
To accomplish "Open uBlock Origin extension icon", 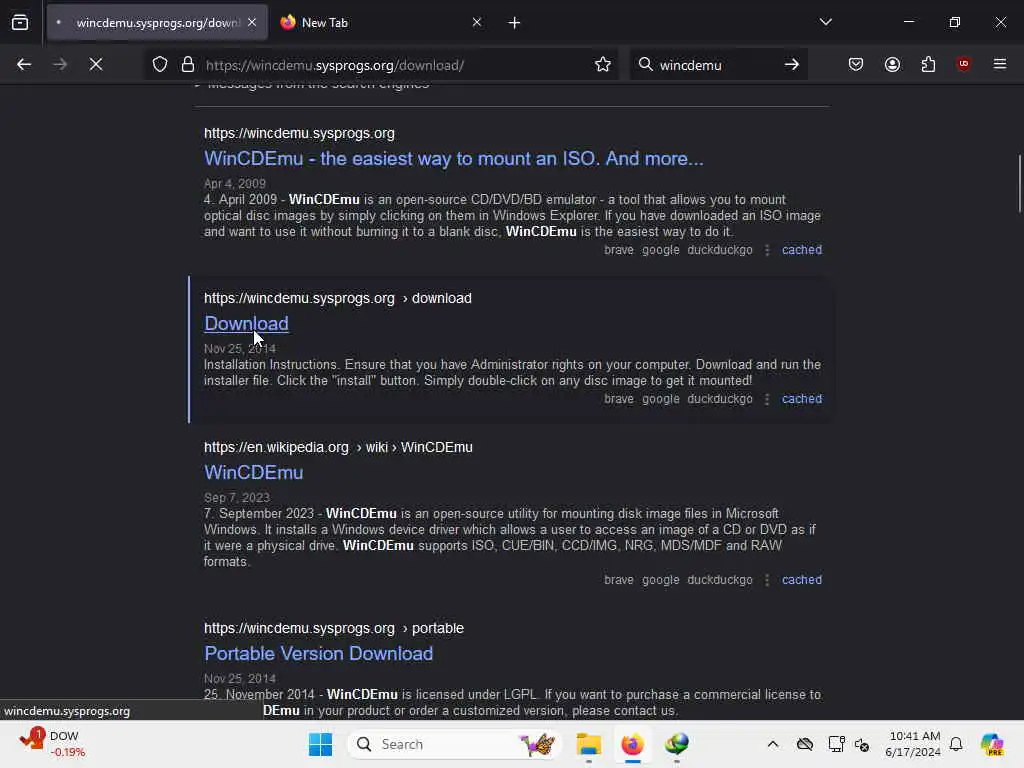I will pyautogui.click(x=964, y=64).
